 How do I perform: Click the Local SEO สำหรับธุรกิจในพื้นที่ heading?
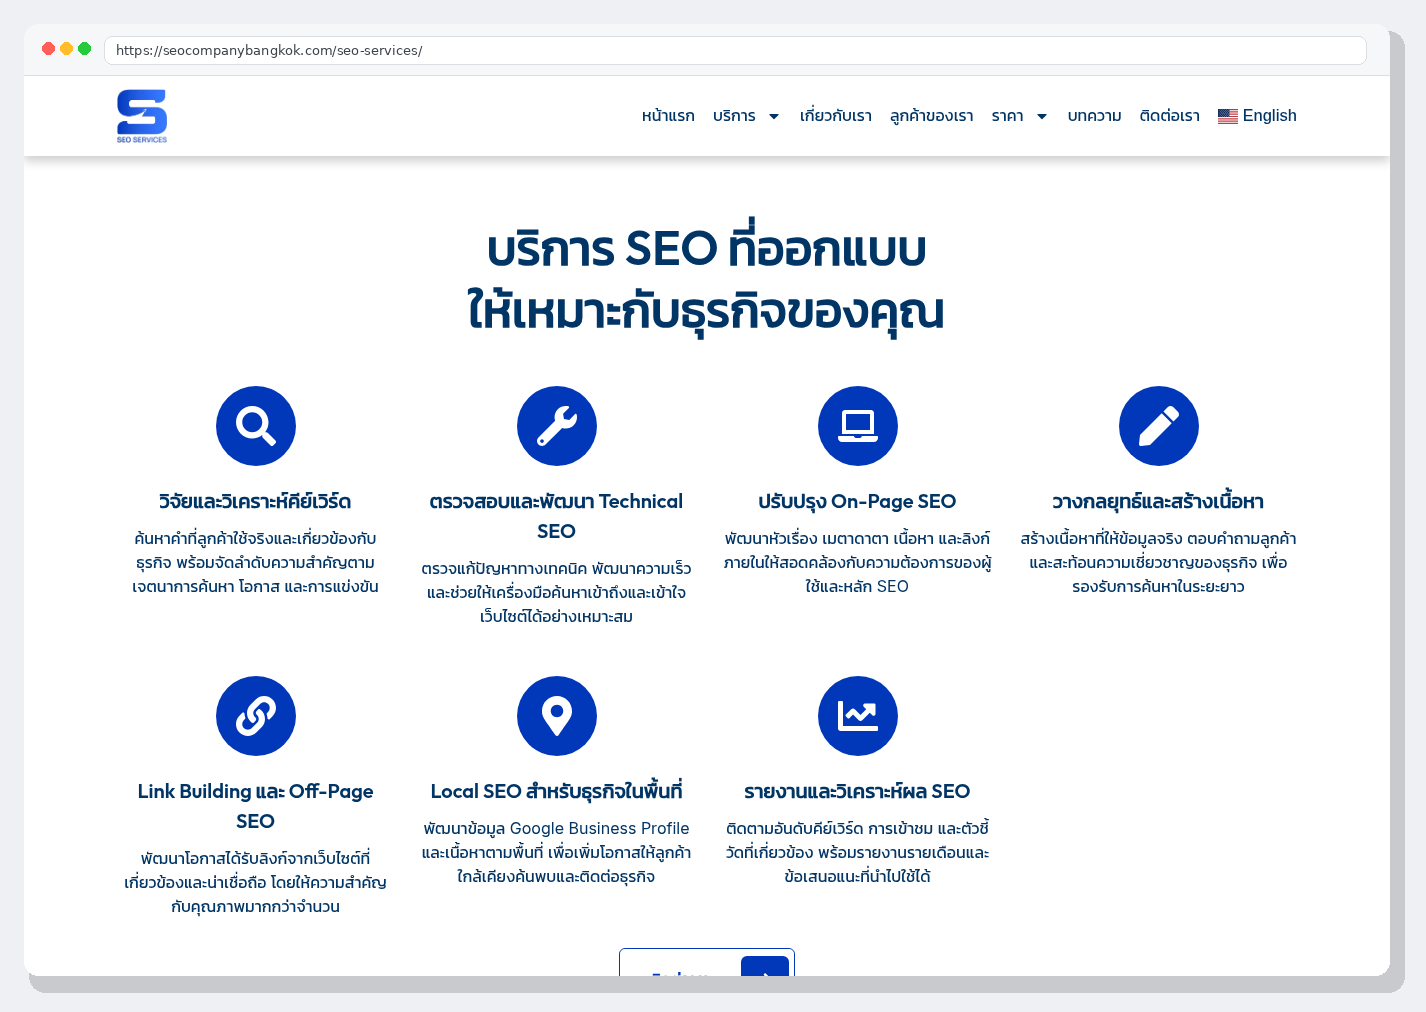tap(556, 791)
